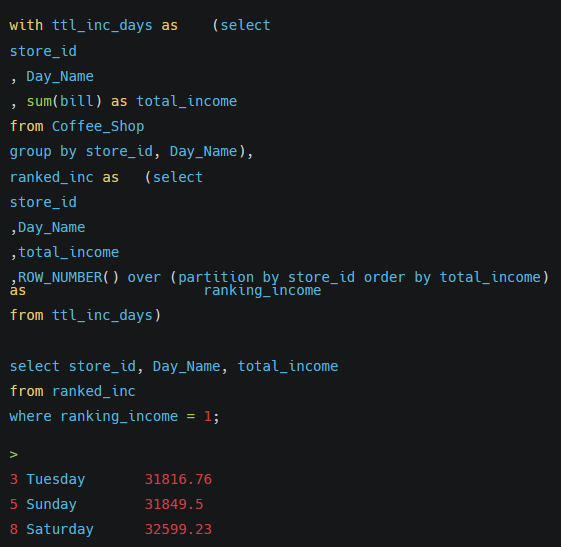Click the Tuesday result row
The width and height of the screenshot is (561, 547).
[111, 479]
